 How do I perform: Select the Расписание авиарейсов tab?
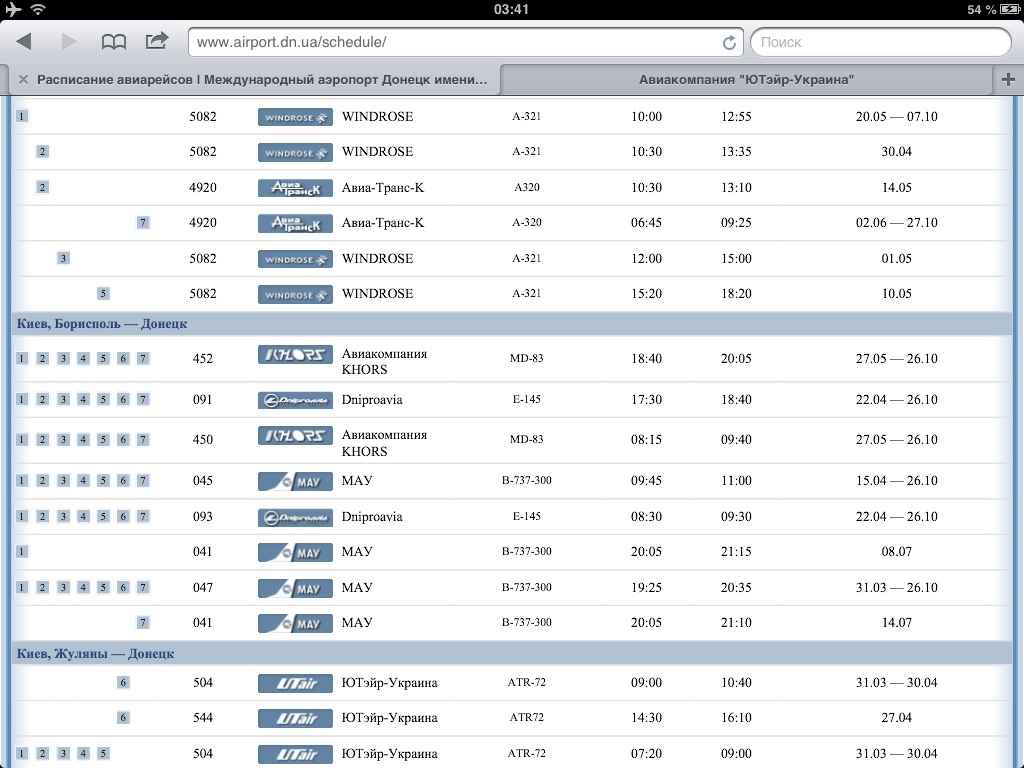pyautogui.click(x=262, y=80)
